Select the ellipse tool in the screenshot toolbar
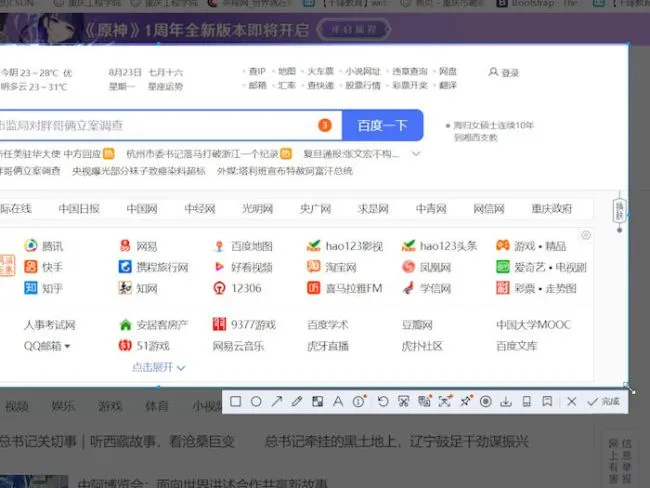The image size is (650, 488). click(256, 401)
